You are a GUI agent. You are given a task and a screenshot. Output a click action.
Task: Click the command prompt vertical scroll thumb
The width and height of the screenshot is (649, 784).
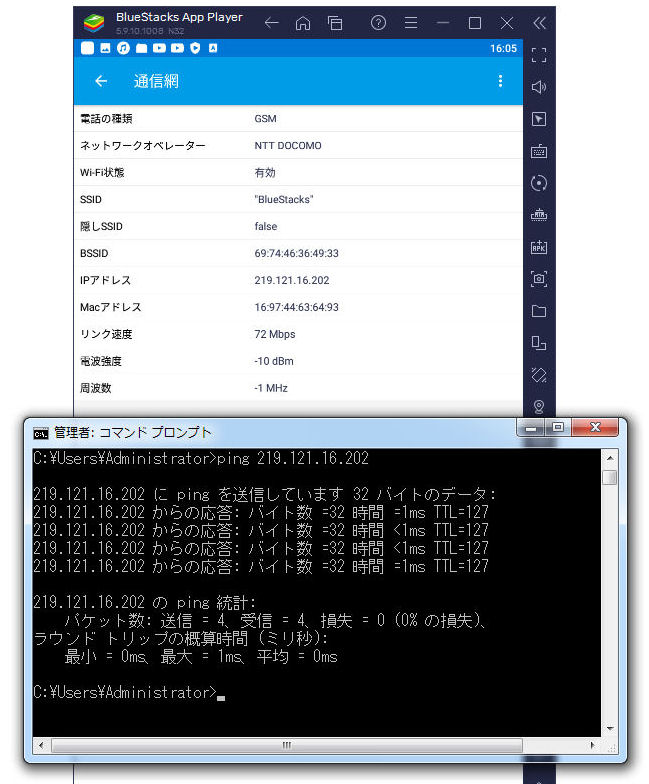610,477
